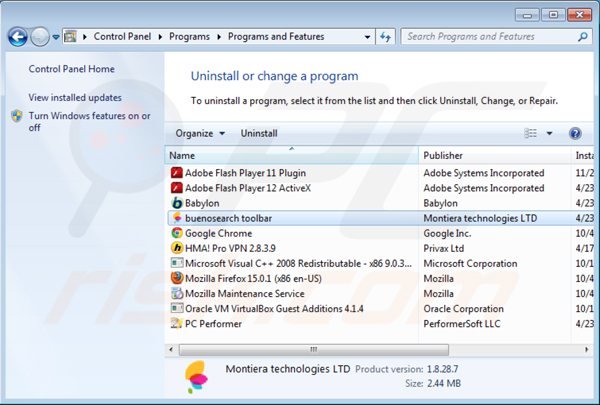Click Uninstall in the toolbar
Image resolution: width=600 pixels, height=405 pixels.
(259, 133)
